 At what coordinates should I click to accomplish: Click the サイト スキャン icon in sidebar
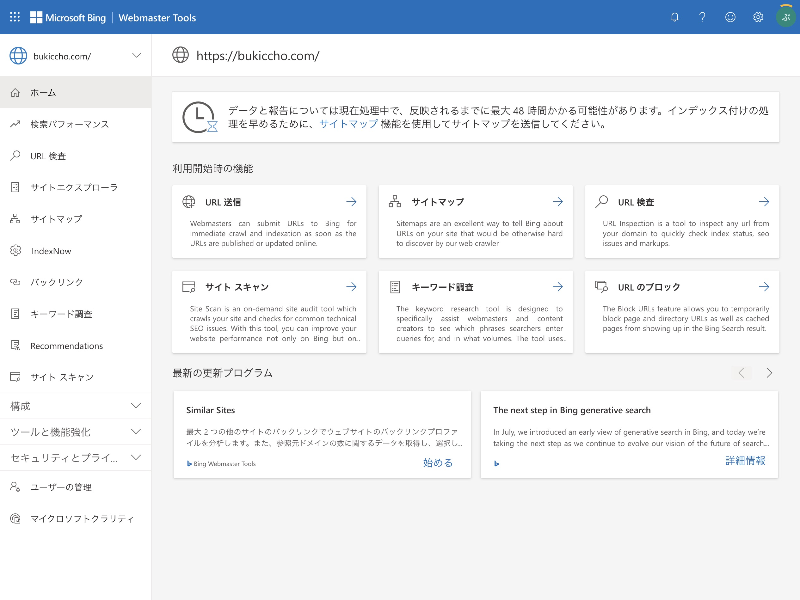tap(15, 377)
